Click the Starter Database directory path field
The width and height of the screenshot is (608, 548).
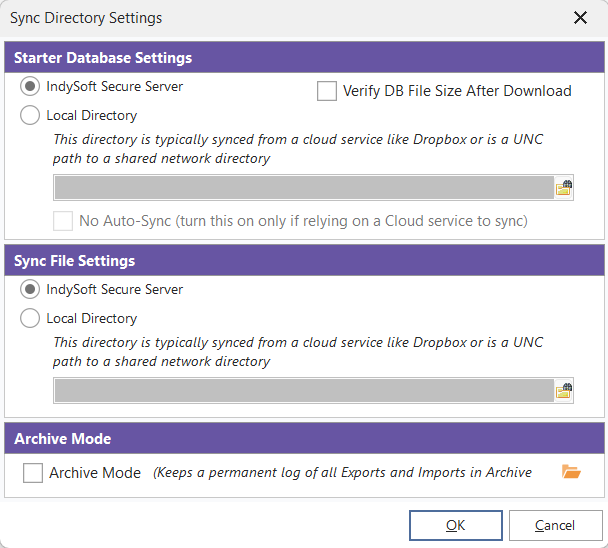coord(303,188)
